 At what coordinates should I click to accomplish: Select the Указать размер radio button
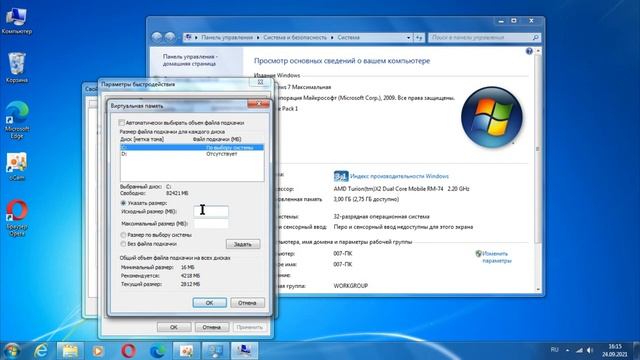coord(123,203)
